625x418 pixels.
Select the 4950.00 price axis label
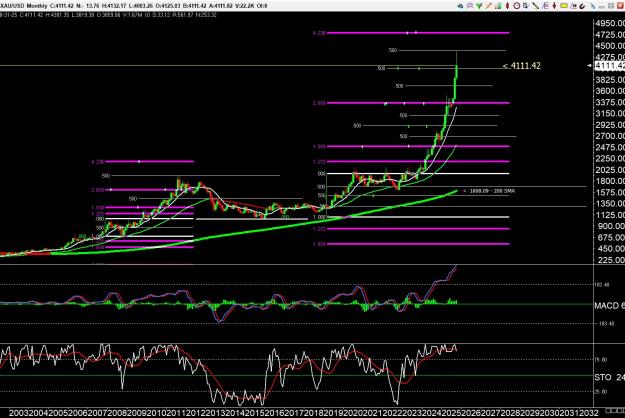click(x=609, y=23)
